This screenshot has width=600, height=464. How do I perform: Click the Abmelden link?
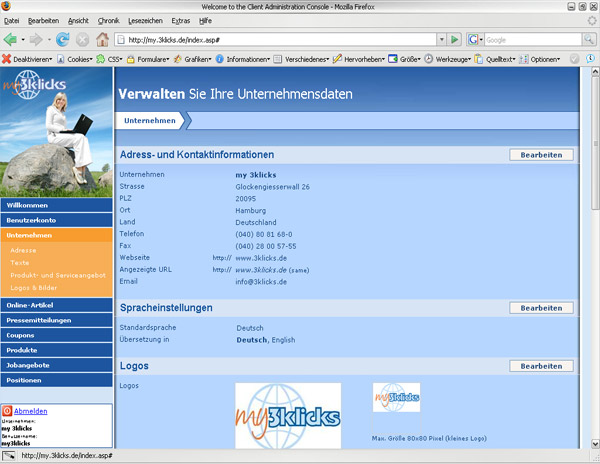click(31, 411)
